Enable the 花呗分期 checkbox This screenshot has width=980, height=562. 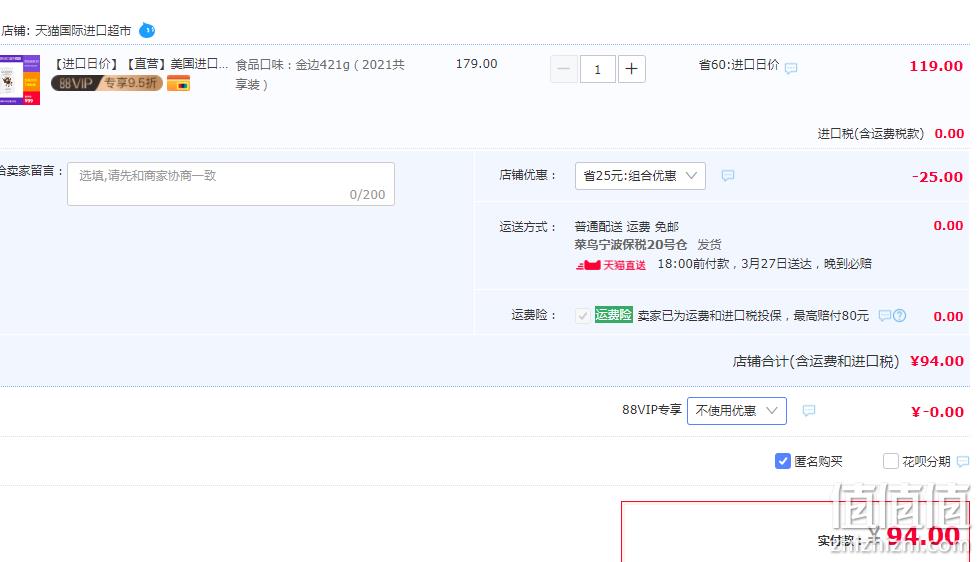(x=891, y=461)
